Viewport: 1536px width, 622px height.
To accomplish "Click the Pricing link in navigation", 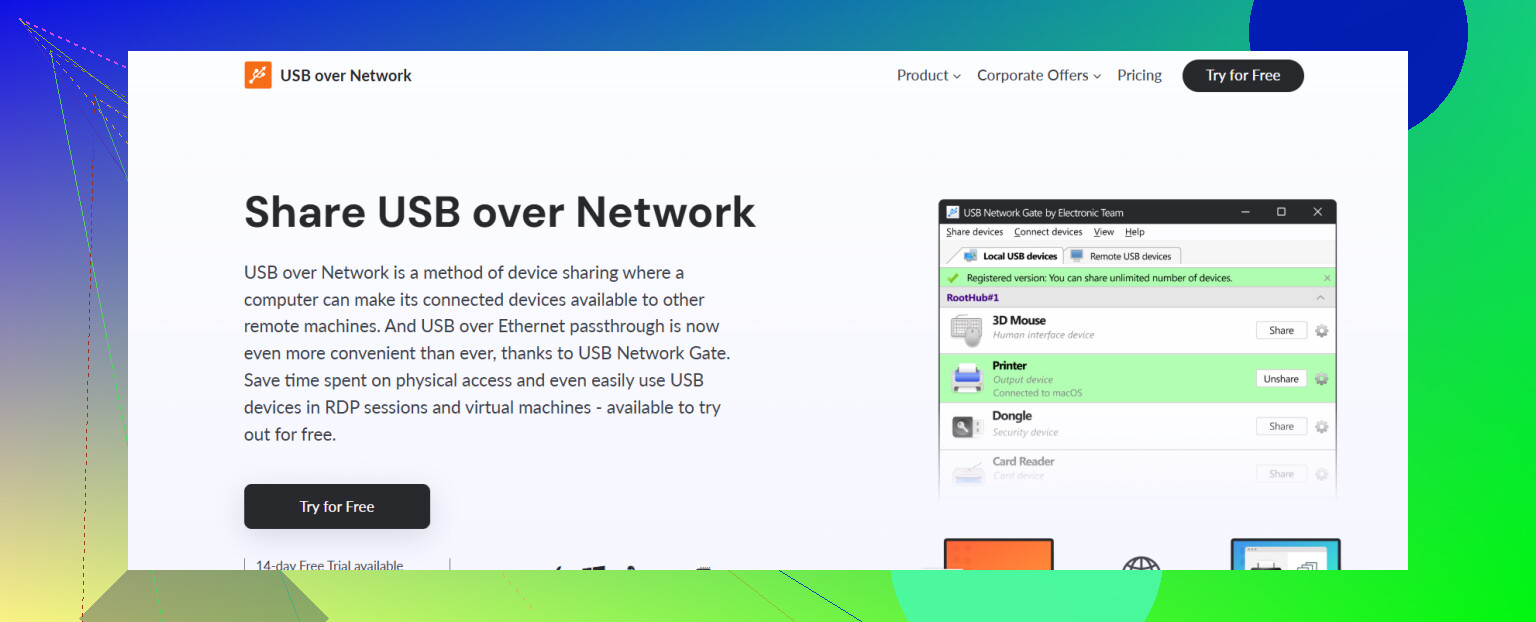I will pos(1139,76).
